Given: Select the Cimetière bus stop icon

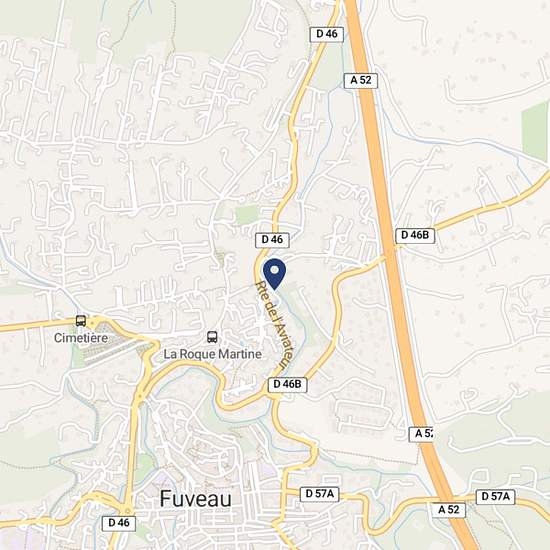Looking at the screenshot, I should [x=81, y=321].
